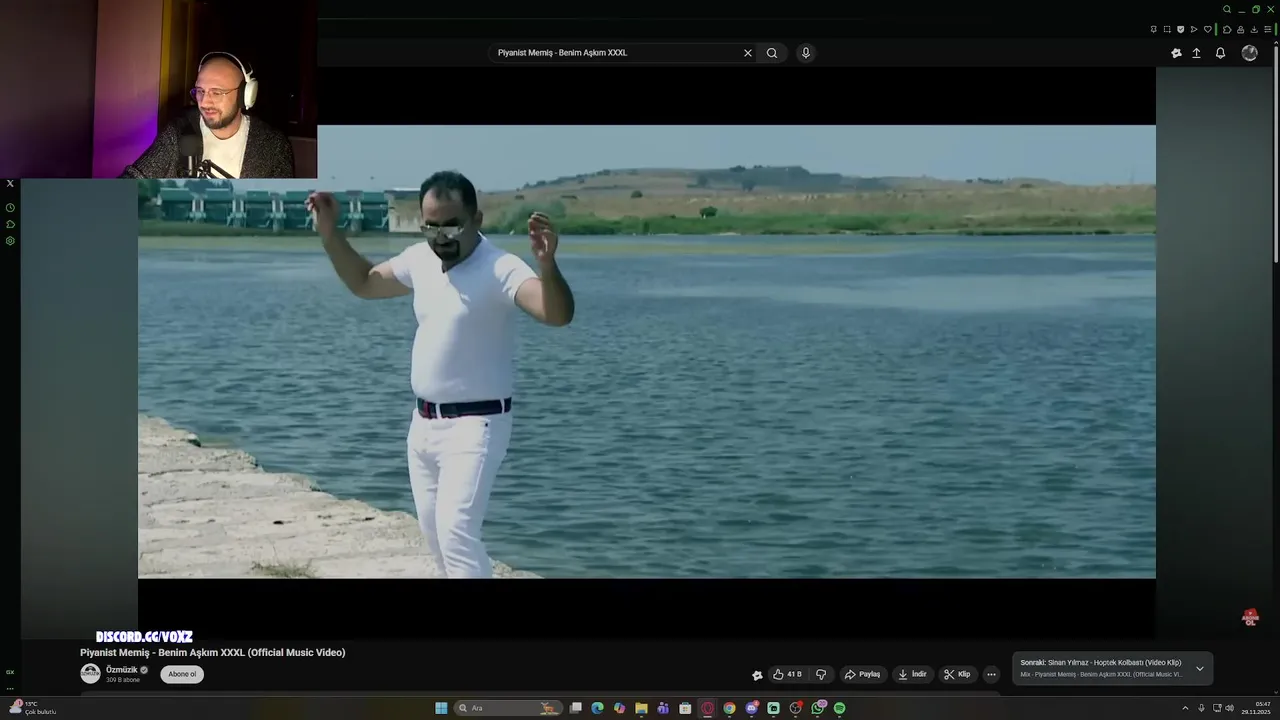Screen dimensions: 1280x720
Task: Open the clock and date 05:47
Action: pyautogui.click(x=1255, y=708)
